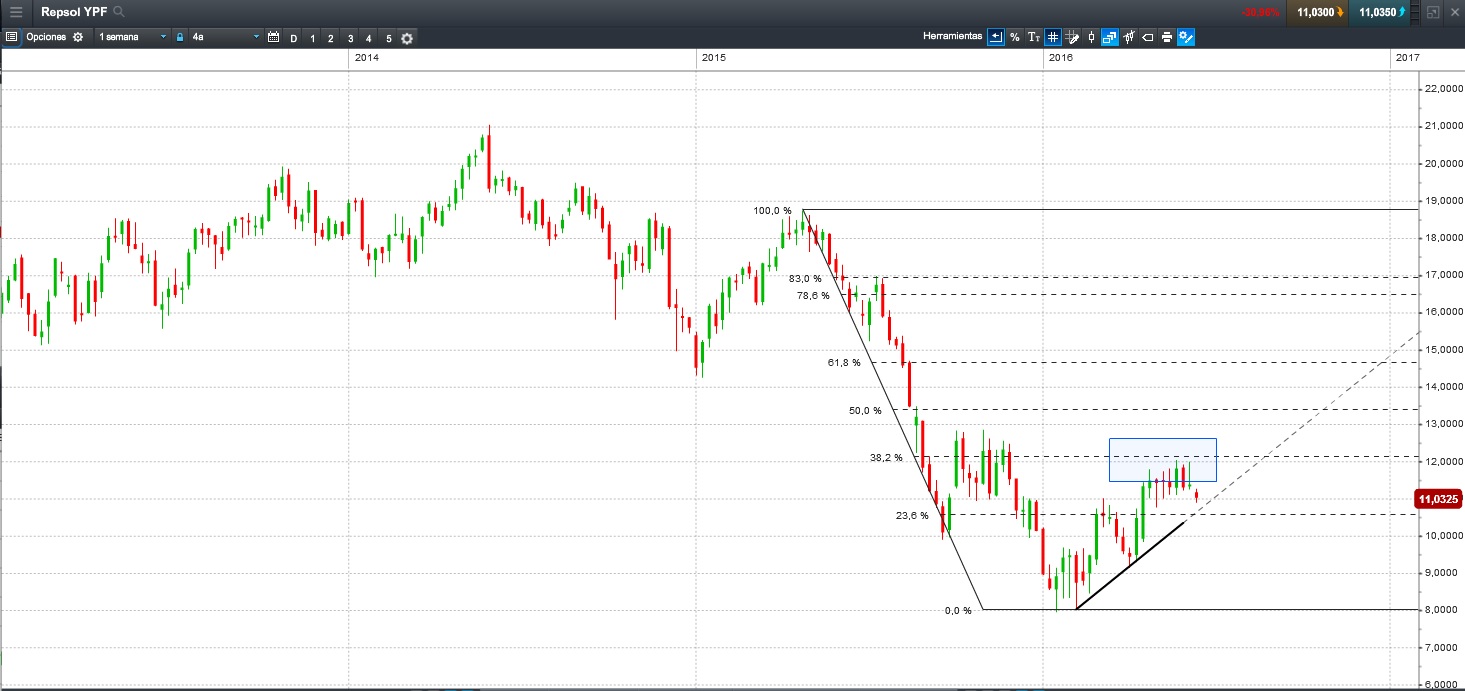This screenshot has height=691, width=1465.
Task: Click the 15,0000 price axis label
Action: (1443, 350)
